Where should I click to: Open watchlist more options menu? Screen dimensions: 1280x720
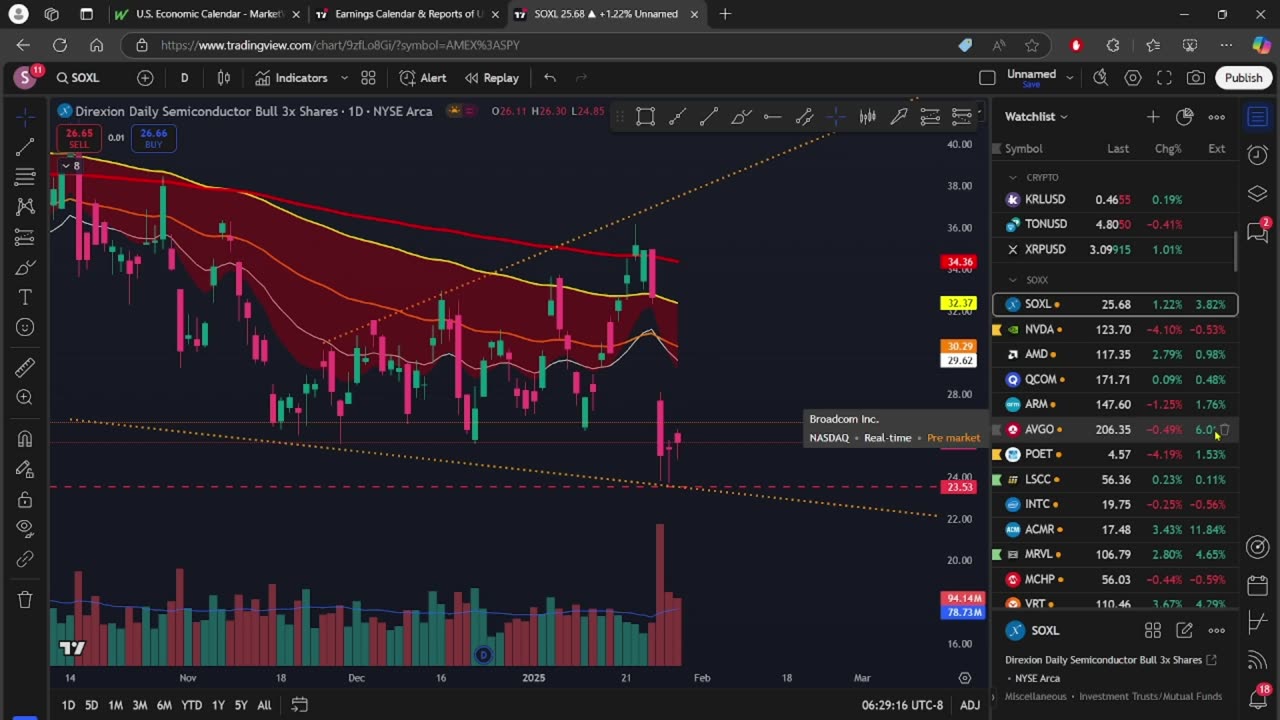click(x=1217, y=117)
